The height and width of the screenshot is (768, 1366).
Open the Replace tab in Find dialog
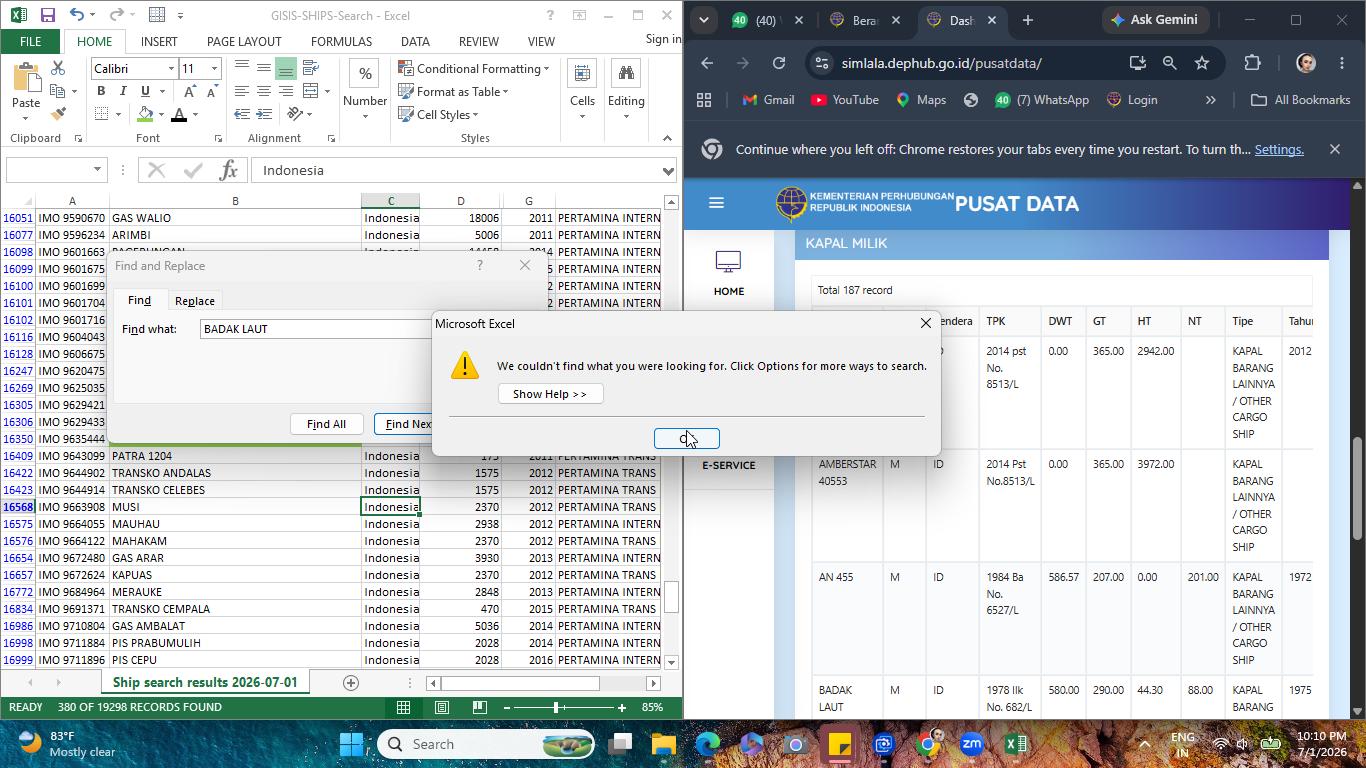click(194, 300)
